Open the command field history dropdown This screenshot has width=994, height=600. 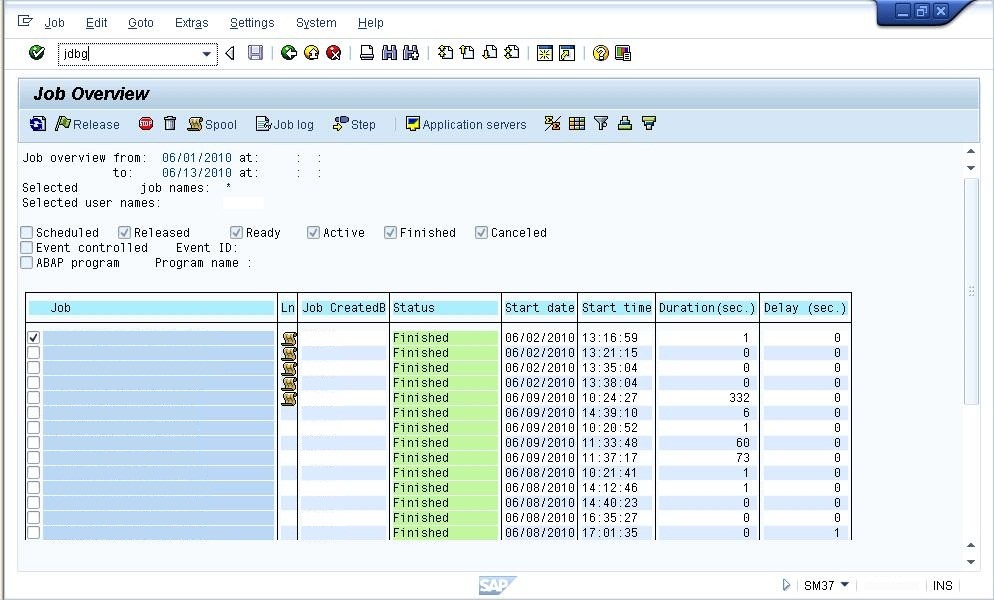[x=207, y=54]
